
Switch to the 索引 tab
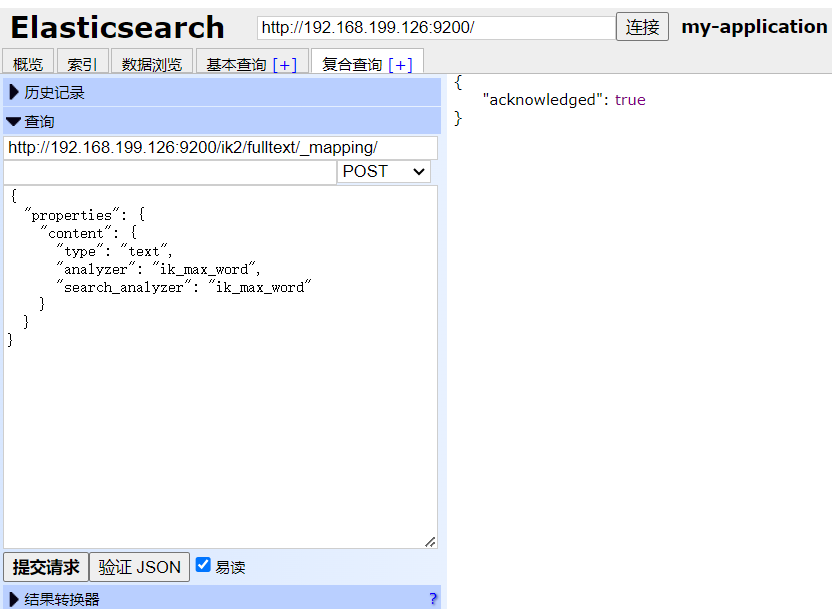(83, 62)
